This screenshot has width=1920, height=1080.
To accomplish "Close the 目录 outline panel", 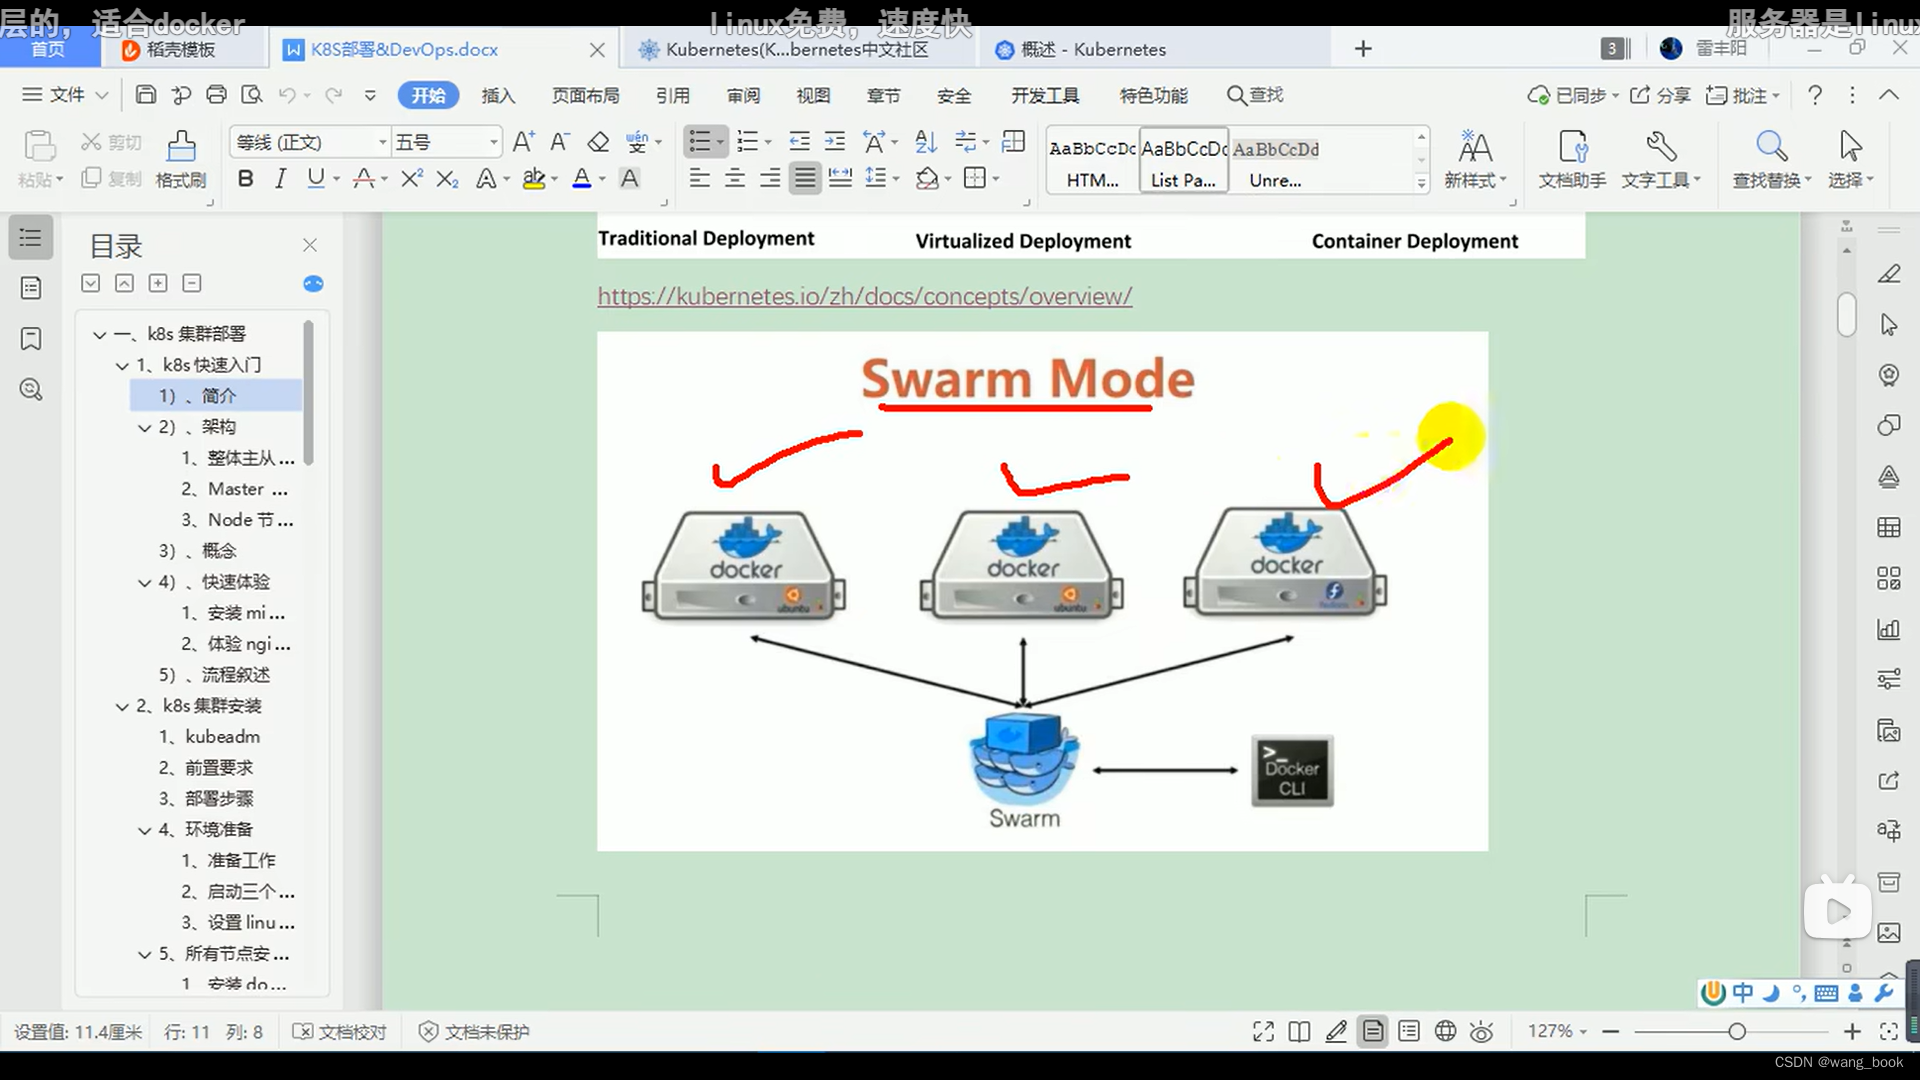I will point(310,245).
